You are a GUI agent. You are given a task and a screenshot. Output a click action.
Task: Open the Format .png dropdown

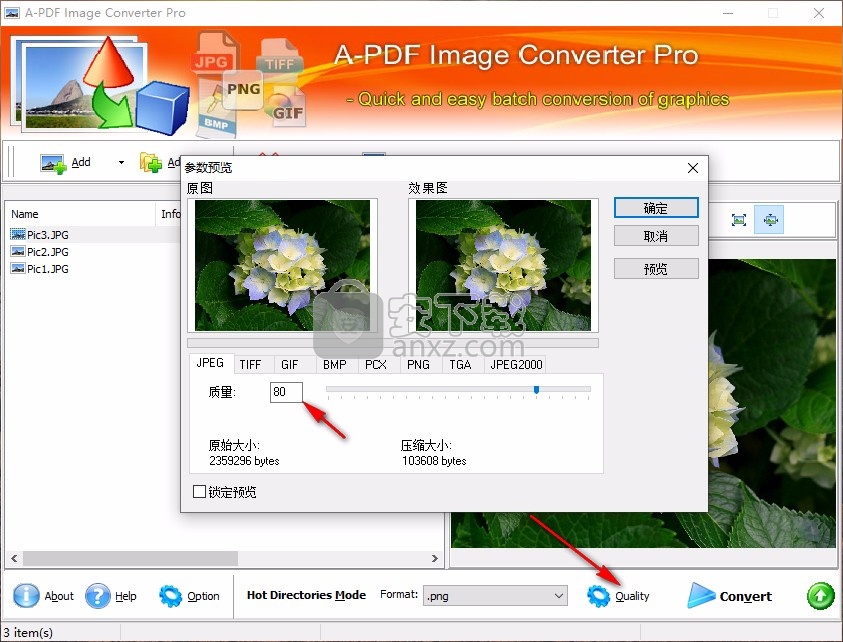495,596
